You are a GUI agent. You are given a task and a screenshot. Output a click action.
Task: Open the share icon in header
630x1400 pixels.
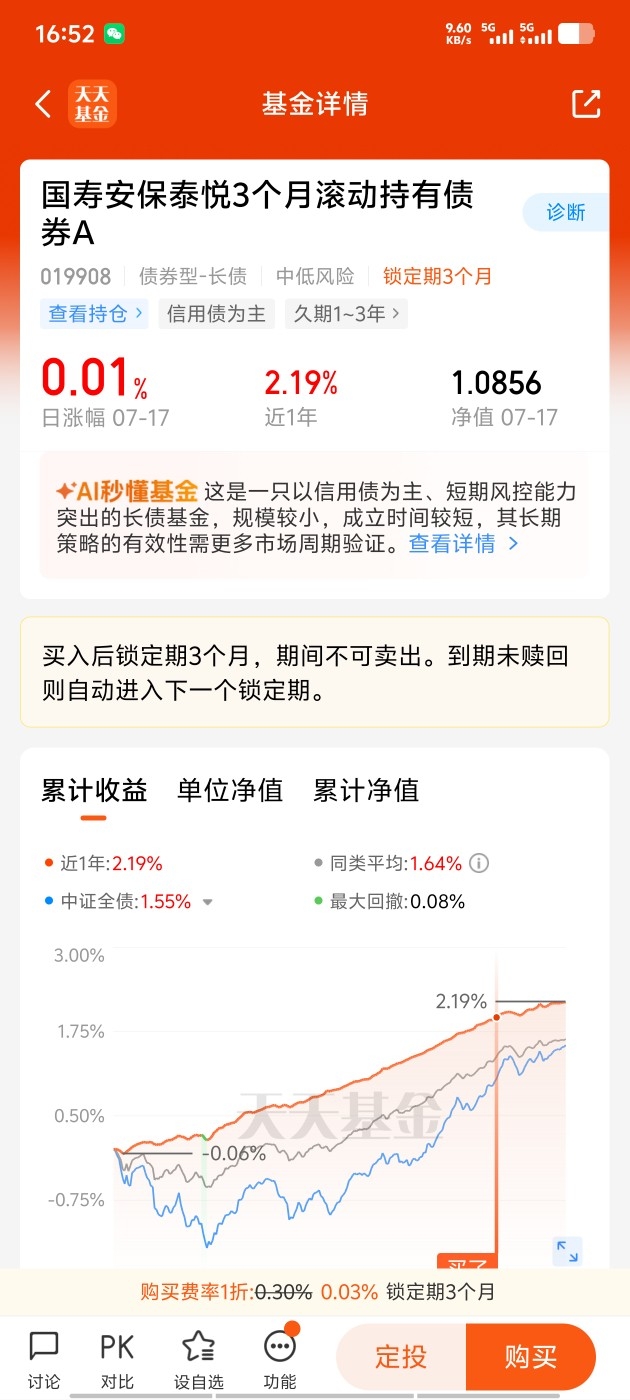point(586,104)
